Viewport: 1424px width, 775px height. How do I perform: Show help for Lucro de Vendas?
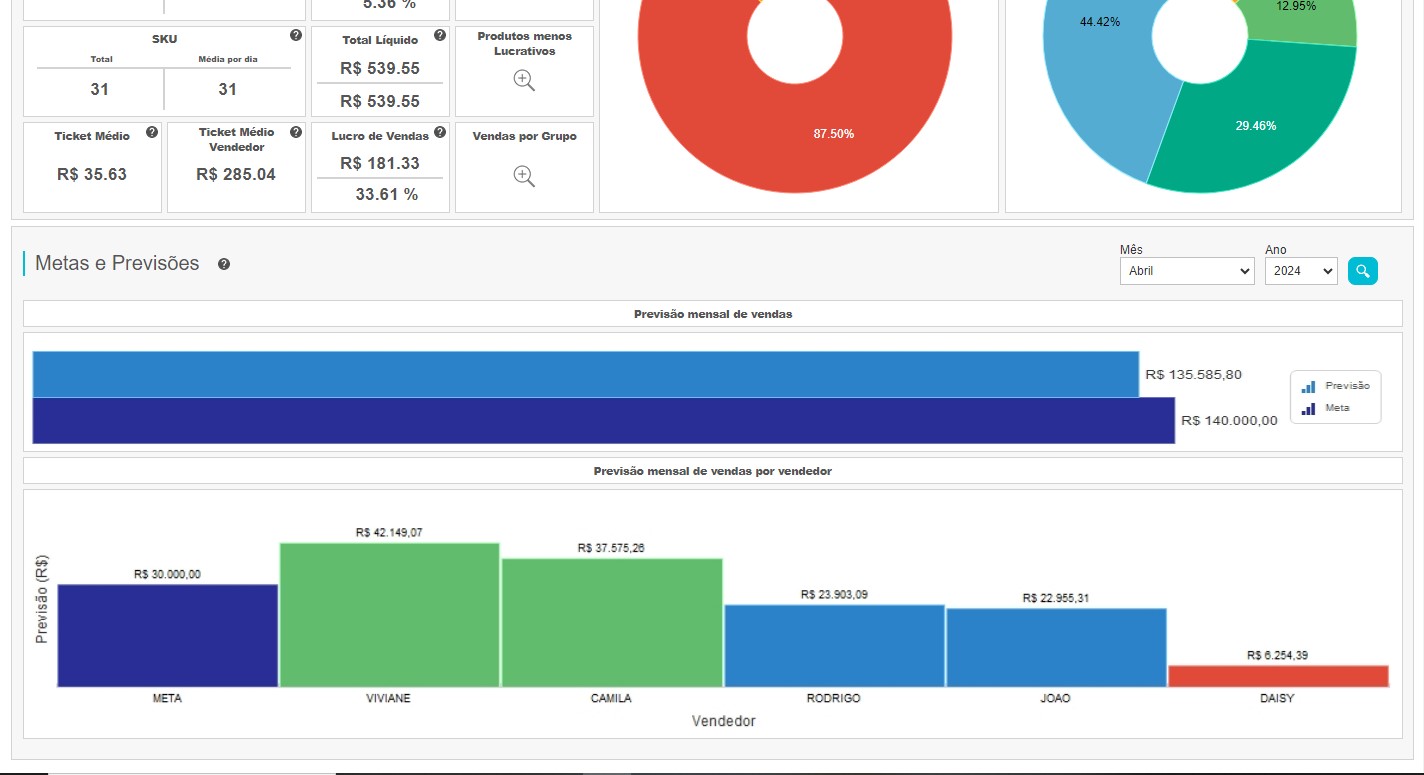tap(440, 132)
